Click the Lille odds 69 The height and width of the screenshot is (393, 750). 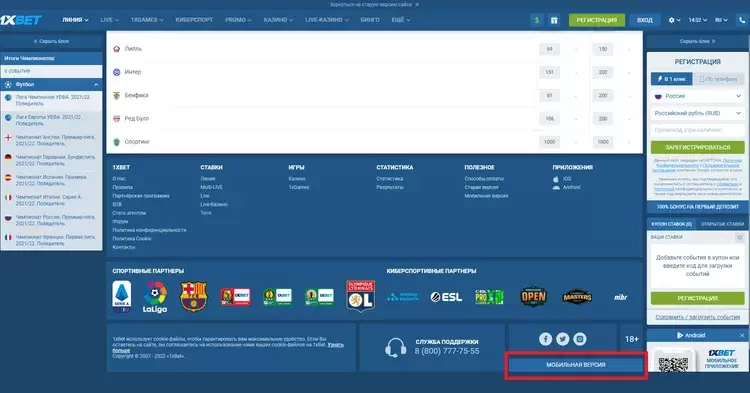coord(549,49)
